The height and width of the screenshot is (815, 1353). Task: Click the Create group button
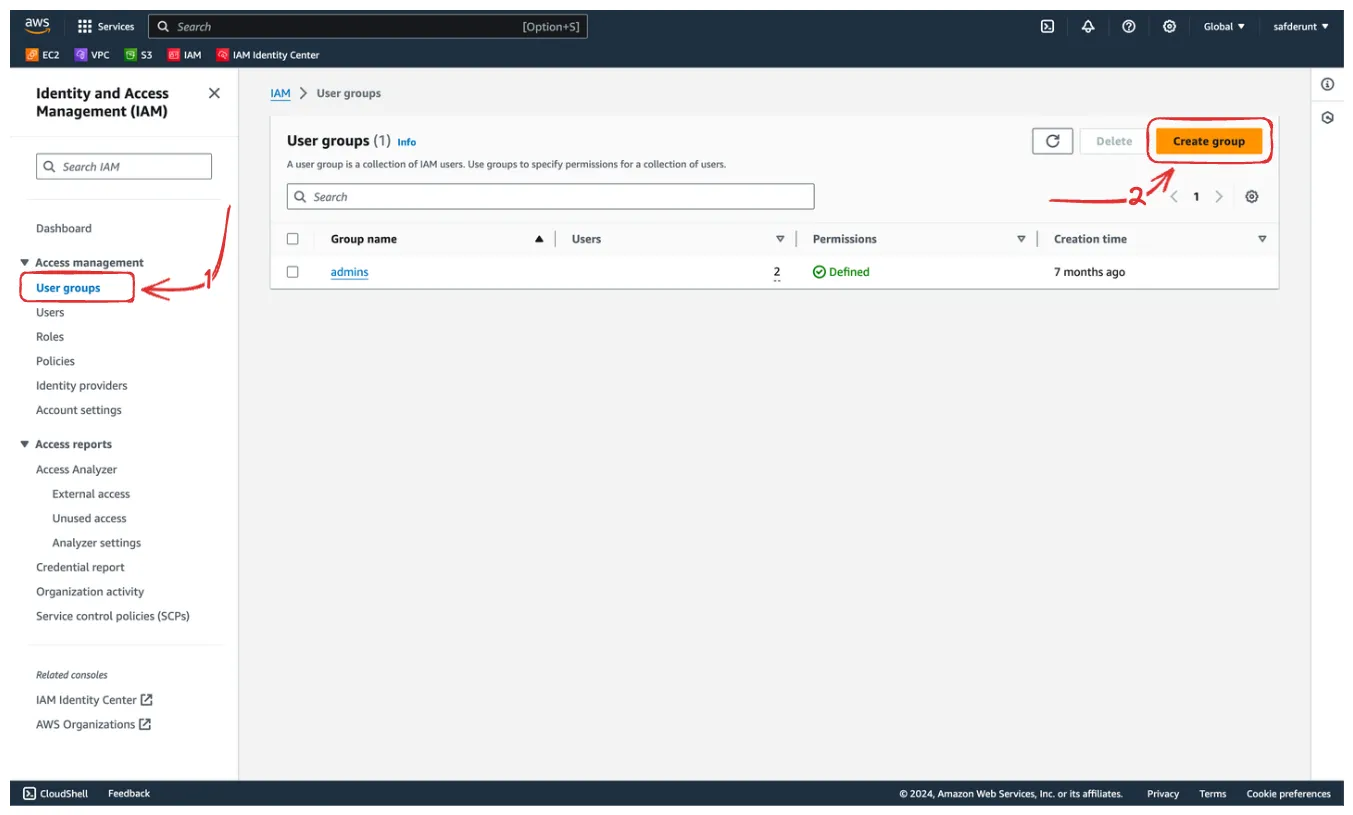pos(1208,141)
